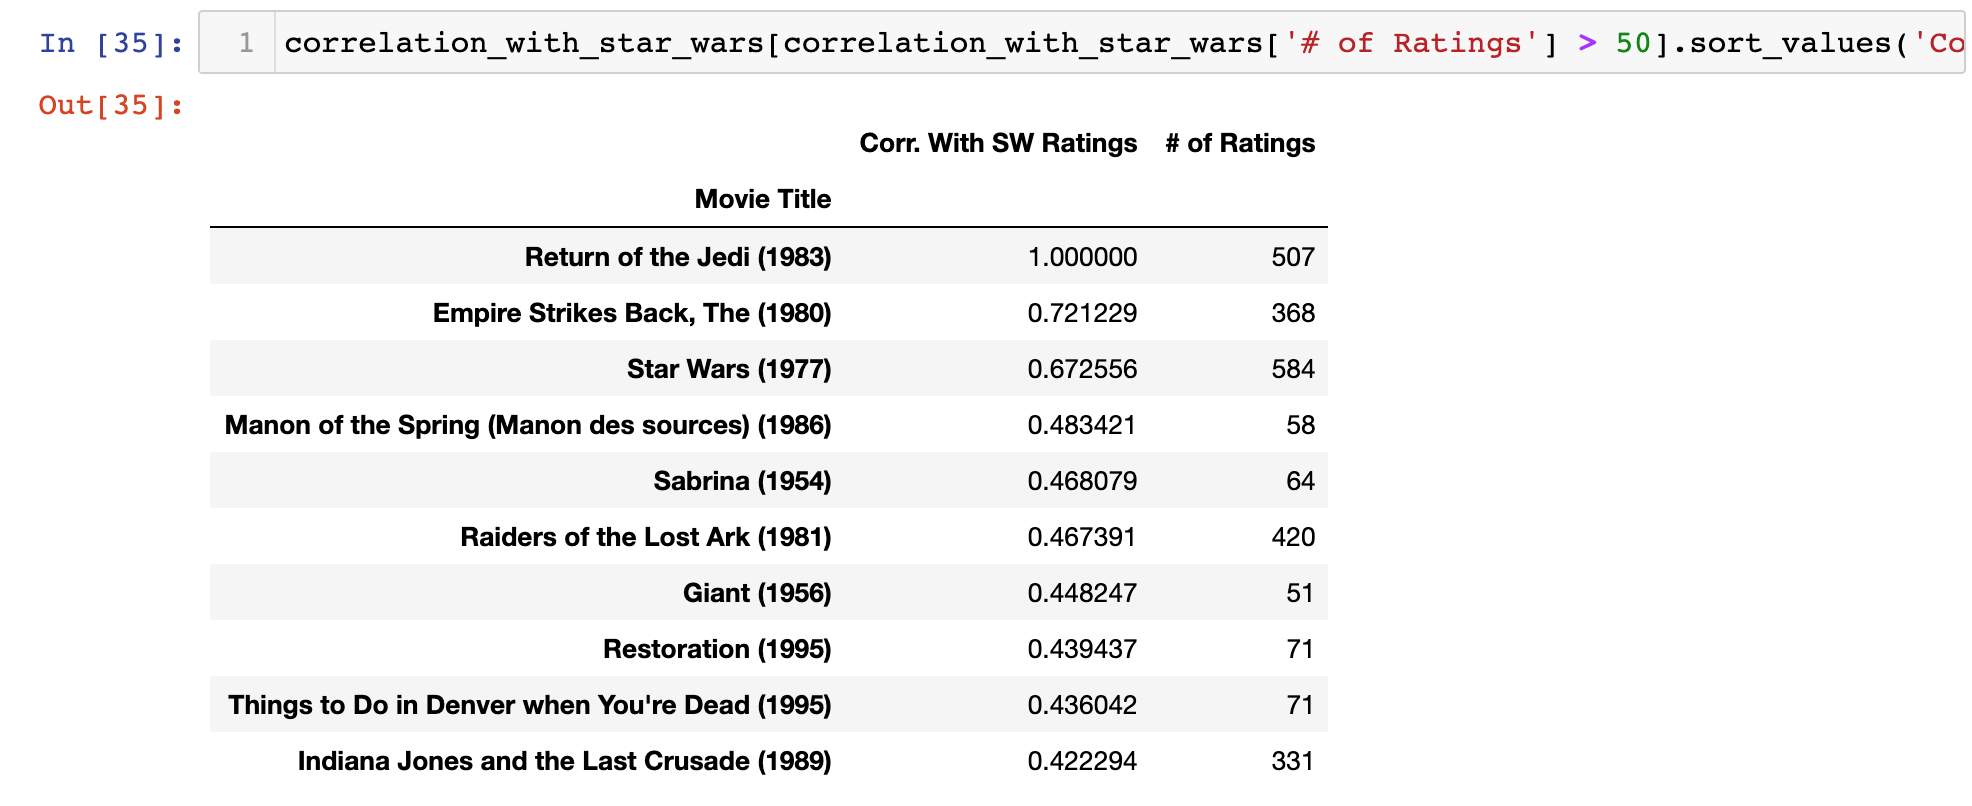The height and width of the screenshot is (806, 1972).
Task: Click line number 1 in the code cell
Action: click(x=246, y=43)
